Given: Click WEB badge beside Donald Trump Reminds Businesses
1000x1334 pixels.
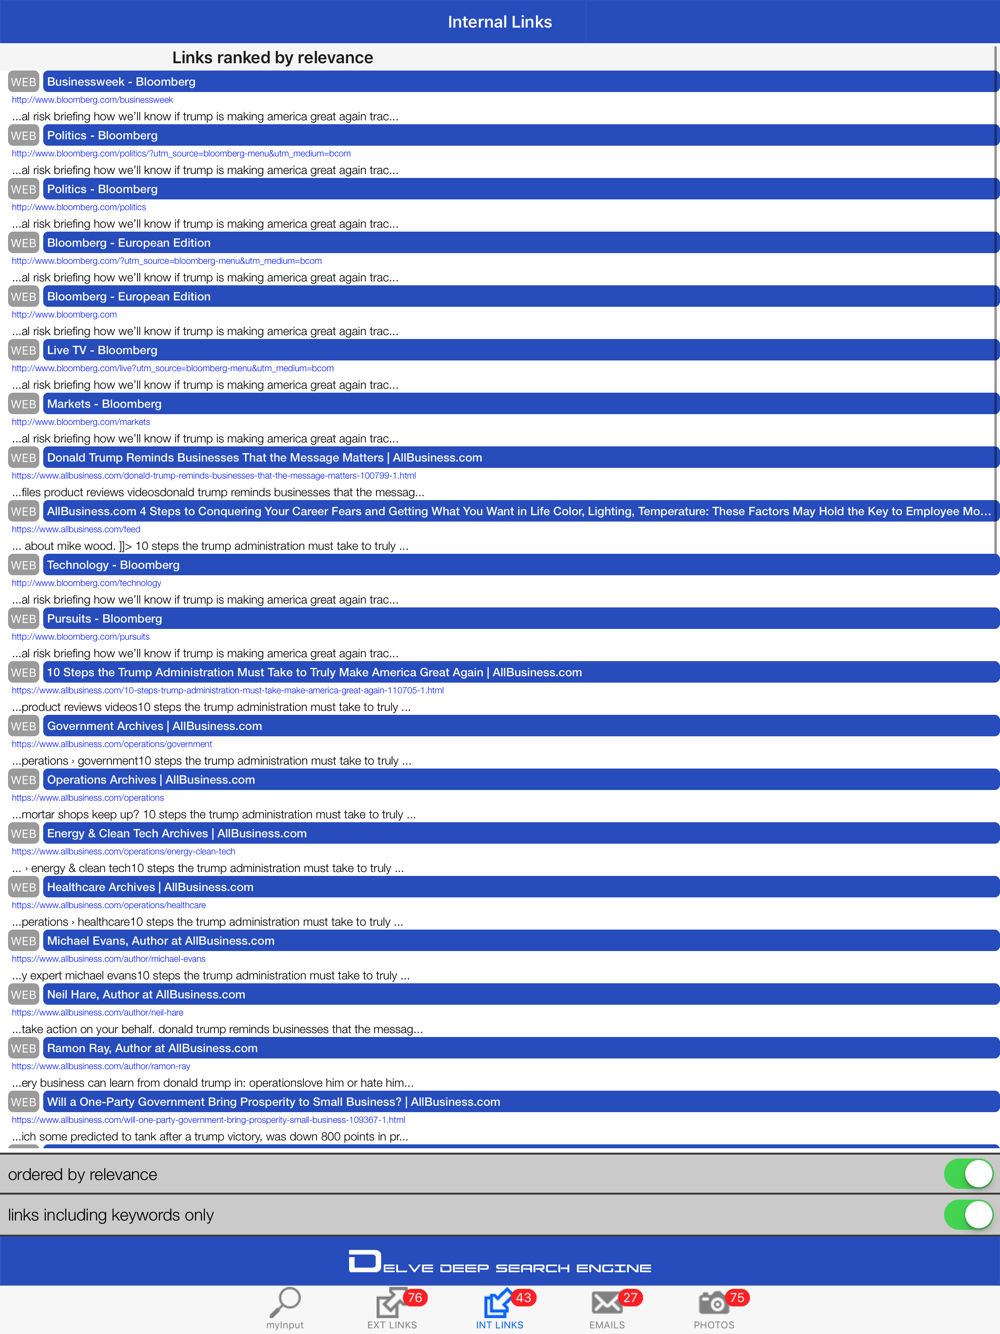Looking at the screenshot, I should click(x=23, y=458).
